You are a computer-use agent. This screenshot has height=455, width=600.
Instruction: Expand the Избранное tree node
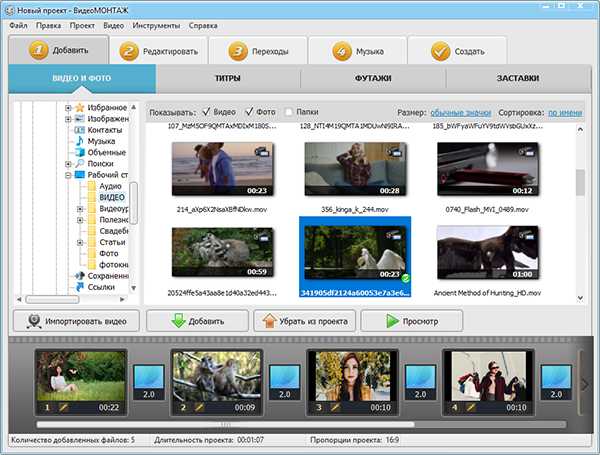pyautogui.click(x=68, y=108)
